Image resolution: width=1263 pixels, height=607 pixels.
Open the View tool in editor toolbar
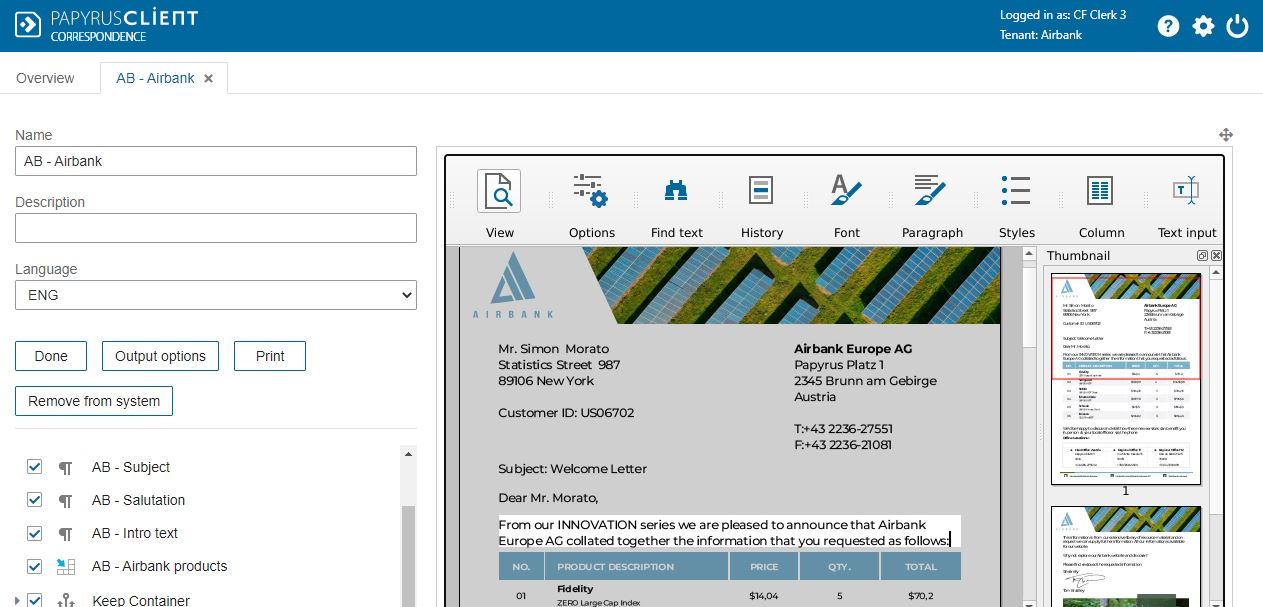coord(499,192)
